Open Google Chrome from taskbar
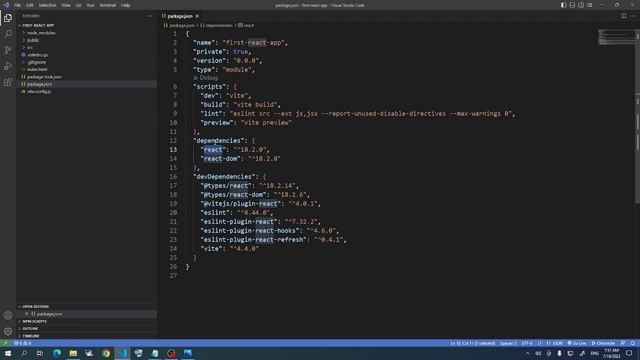 pyautogui.click(x=106, y=353)
